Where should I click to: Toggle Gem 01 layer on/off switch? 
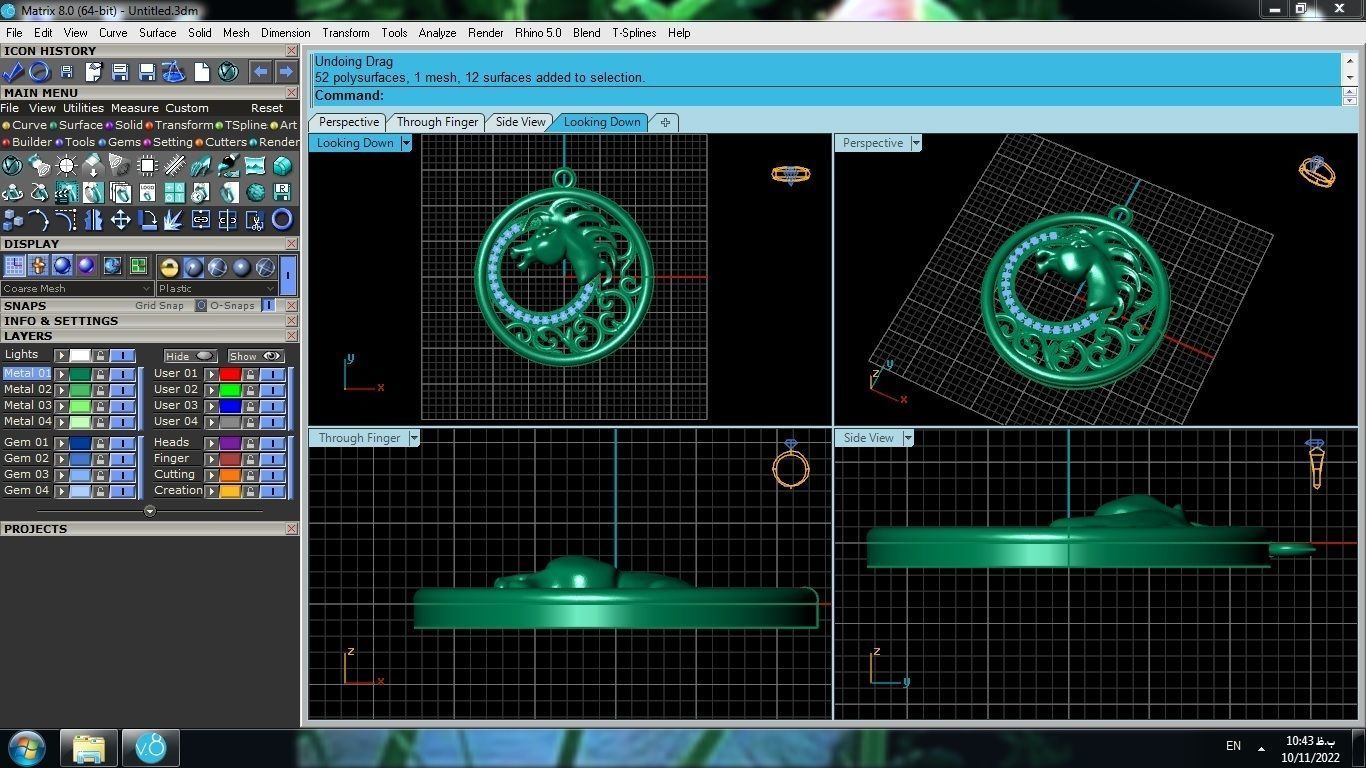pyautogui.click(x=122, y=443)
